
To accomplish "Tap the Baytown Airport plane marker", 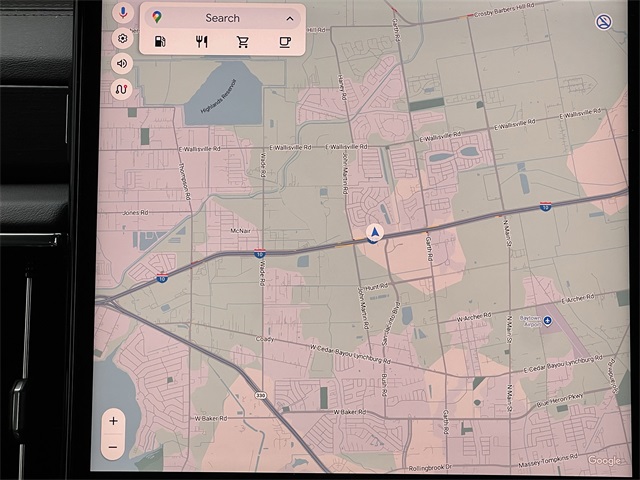I will pyautogui.click(x=547, y=321).
